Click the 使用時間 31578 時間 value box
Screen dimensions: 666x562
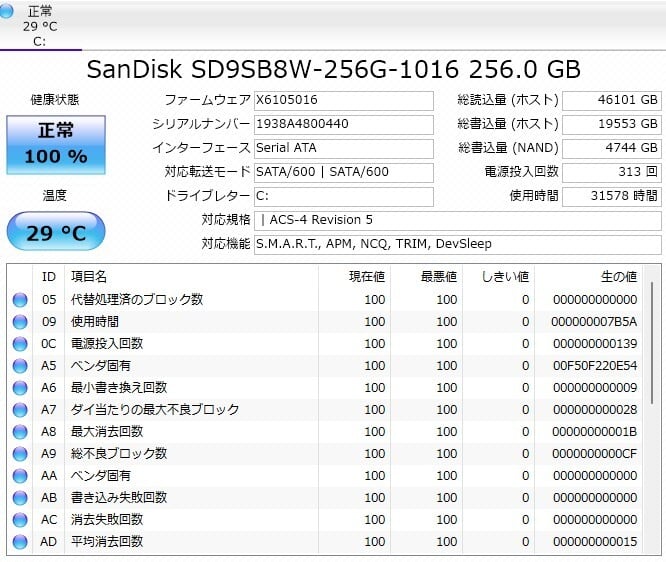coord(611,196)
